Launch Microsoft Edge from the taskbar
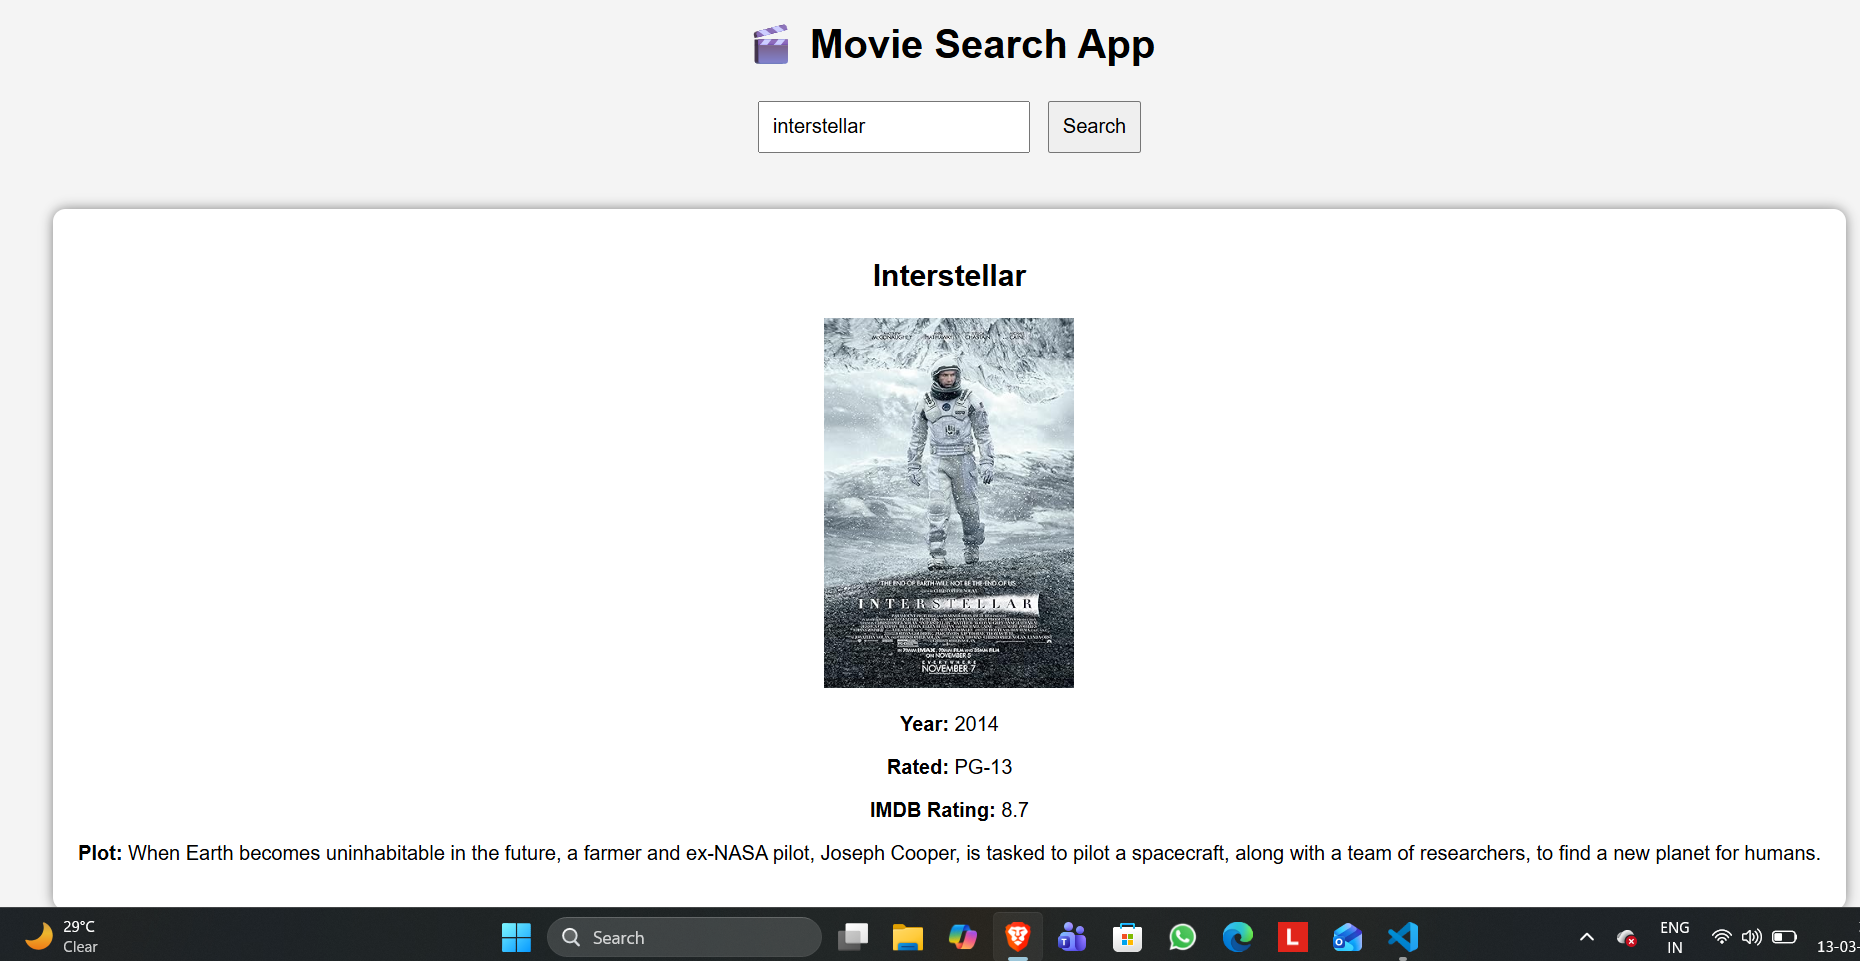This screenshot has height=961, width=1860. (1238, 937)
